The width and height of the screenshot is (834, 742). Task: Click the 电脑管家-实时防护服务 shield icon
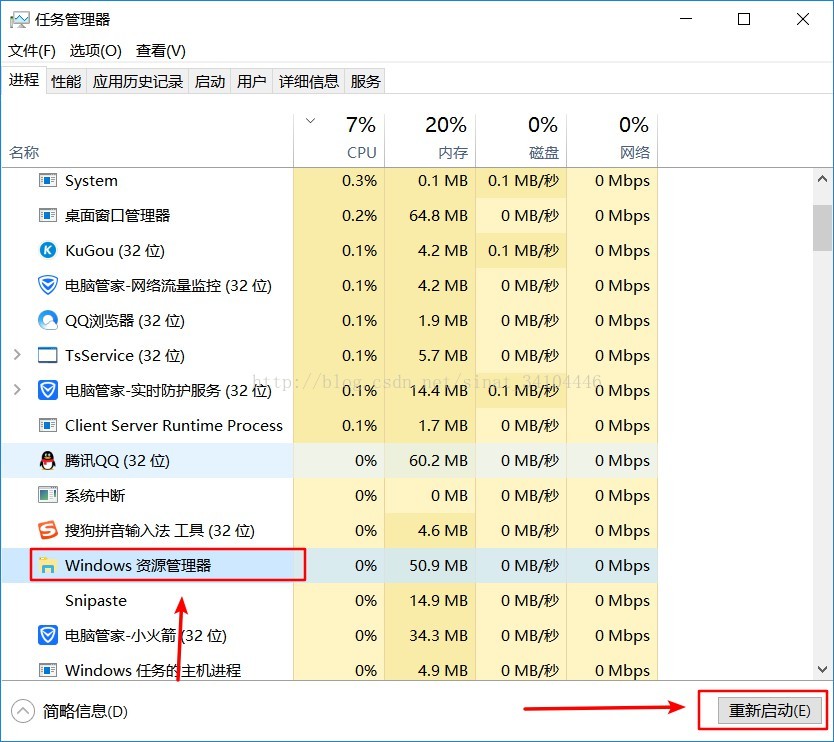pos(48,390)
